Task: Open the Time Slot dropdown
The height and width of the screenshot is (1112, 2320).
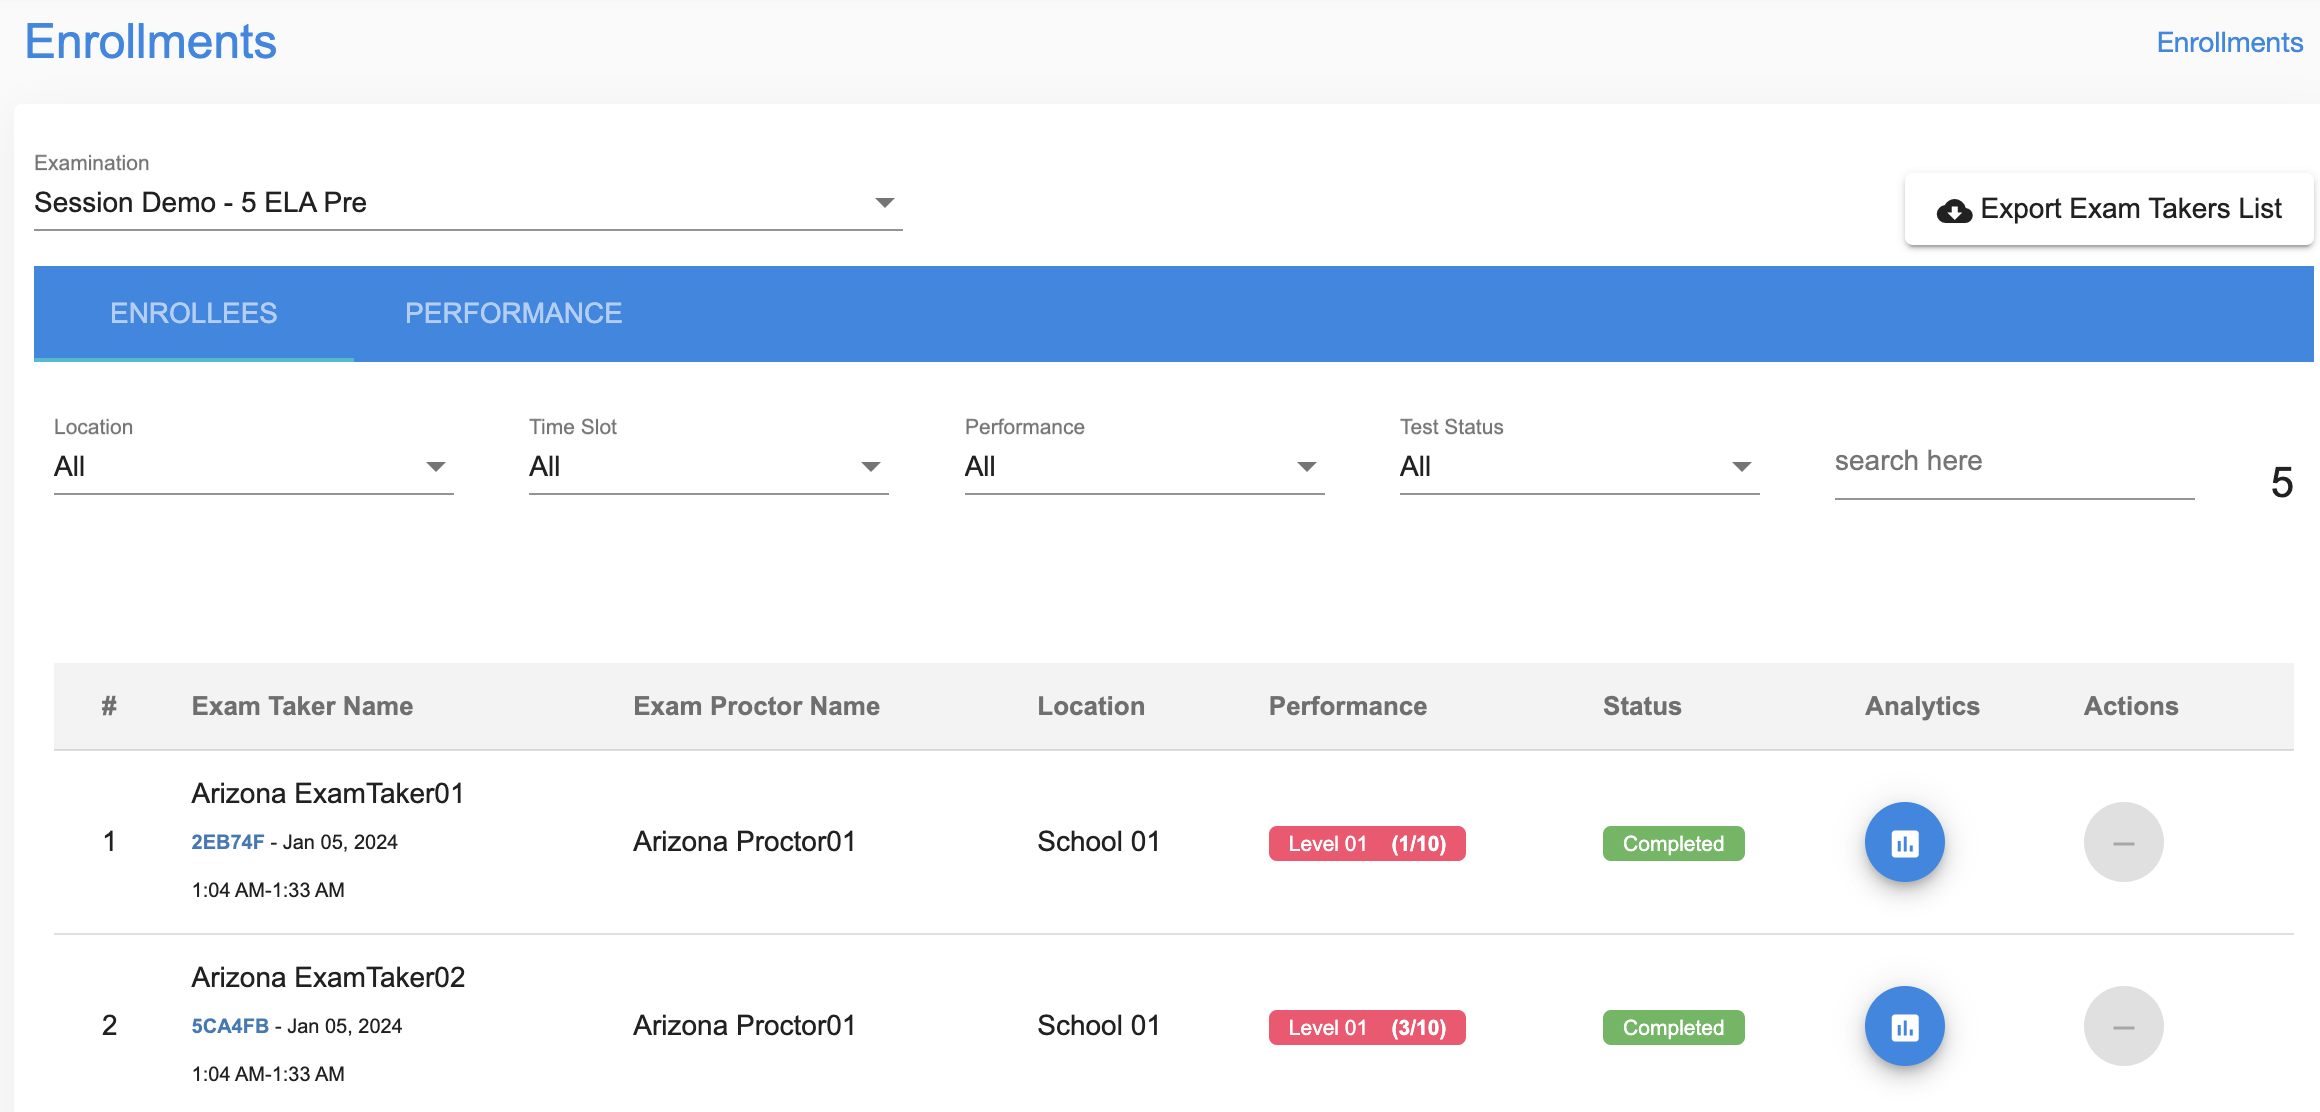Action: click(x=870, y=465)
